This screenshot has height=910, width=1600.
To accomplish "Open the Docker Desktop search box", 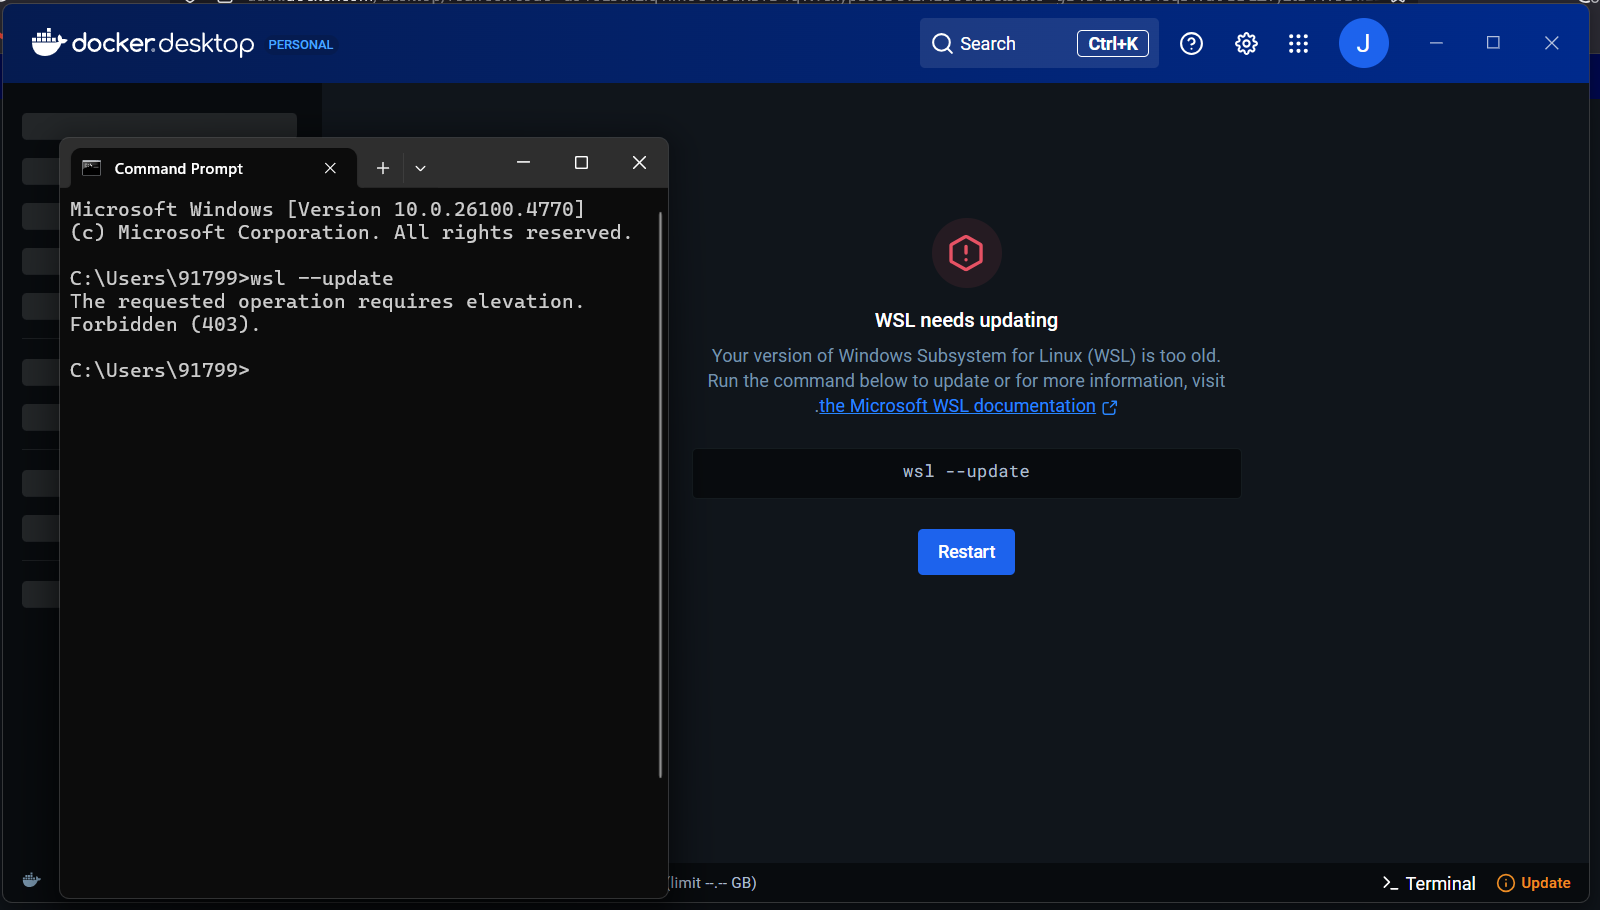I will (x=1039, y=43).
